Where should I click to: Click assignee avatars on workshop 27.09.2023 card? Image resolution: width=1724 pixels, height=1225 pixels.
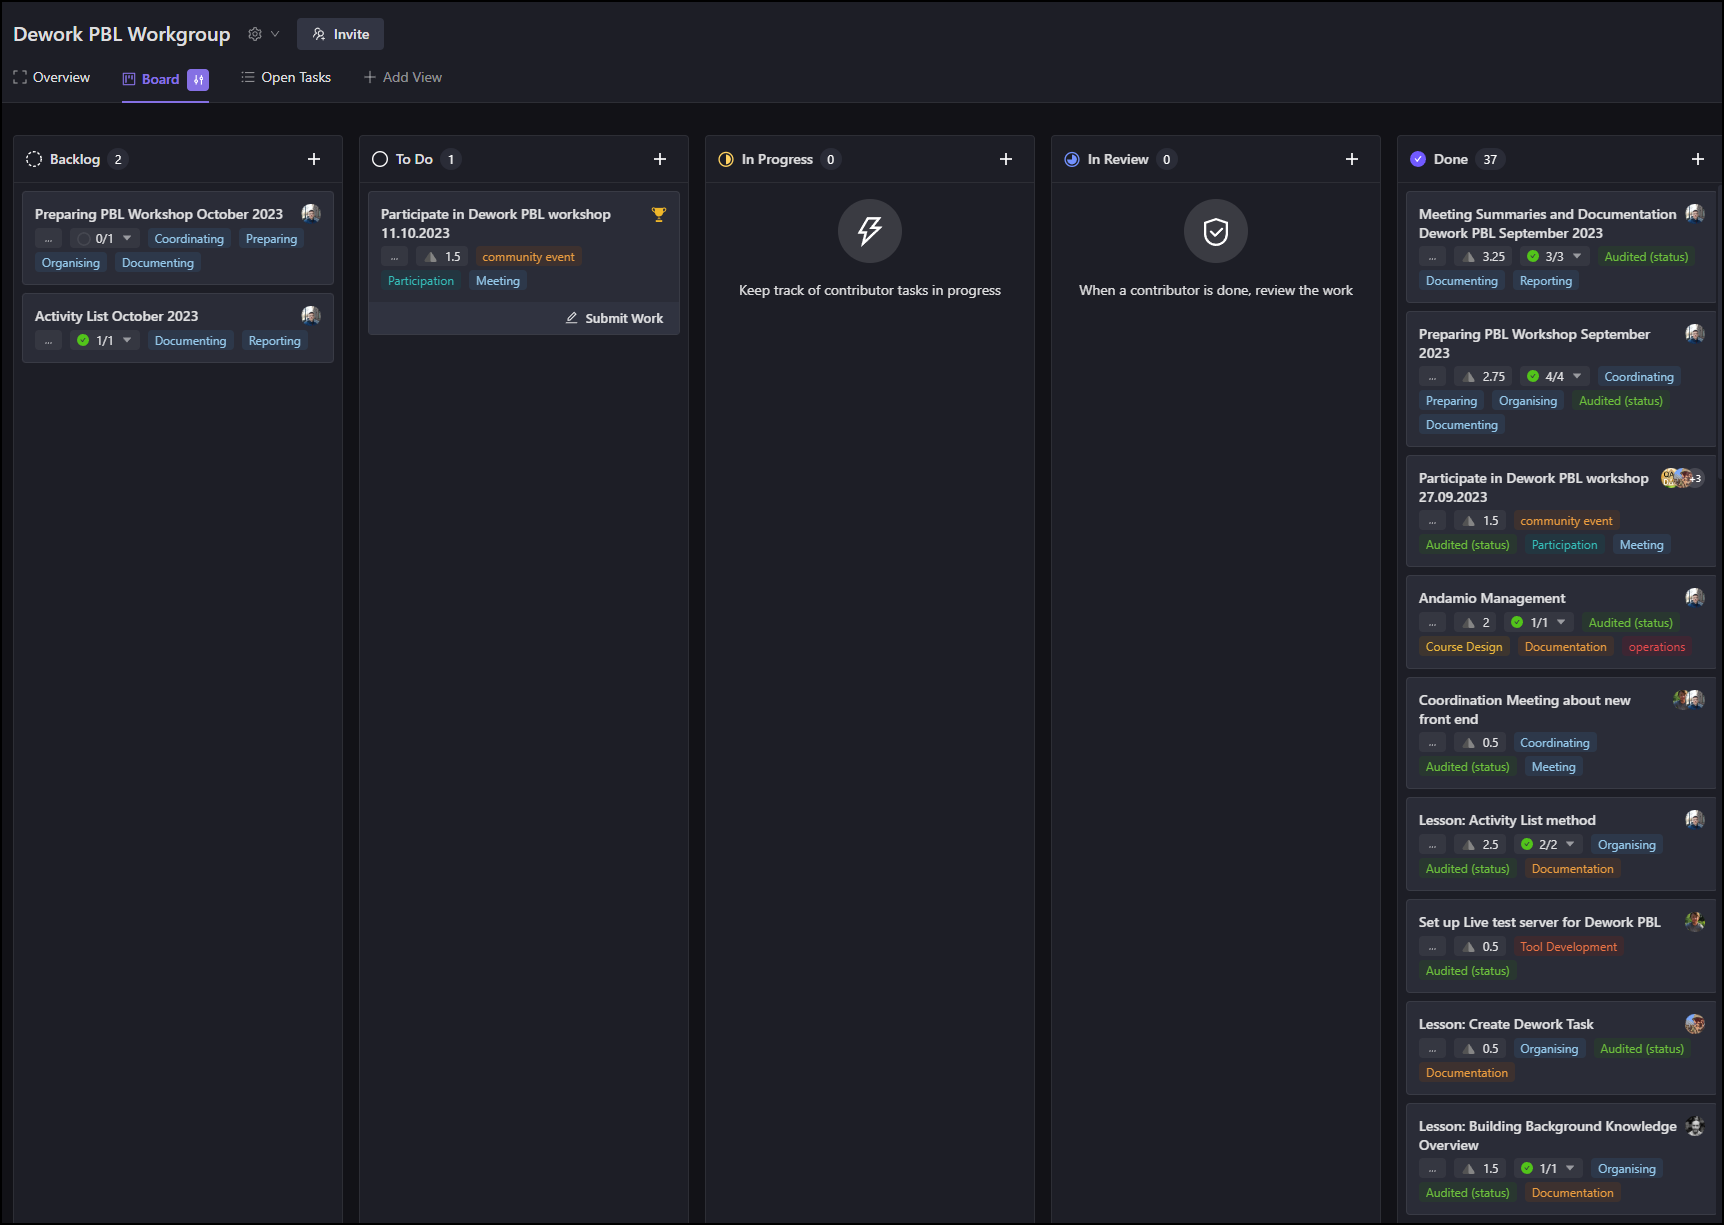(x=1683, y=478)
